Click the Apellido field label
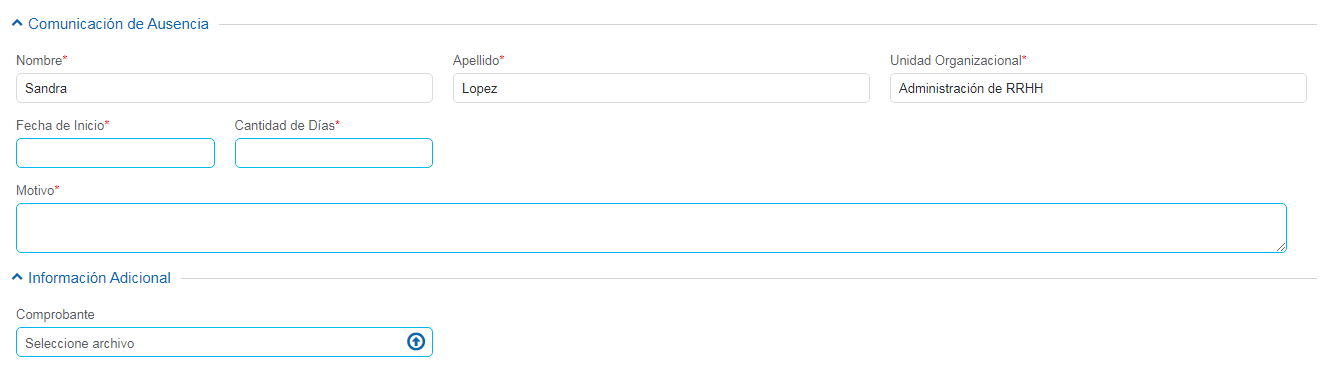The image size is (1327, 383). (x=478, y=61)
